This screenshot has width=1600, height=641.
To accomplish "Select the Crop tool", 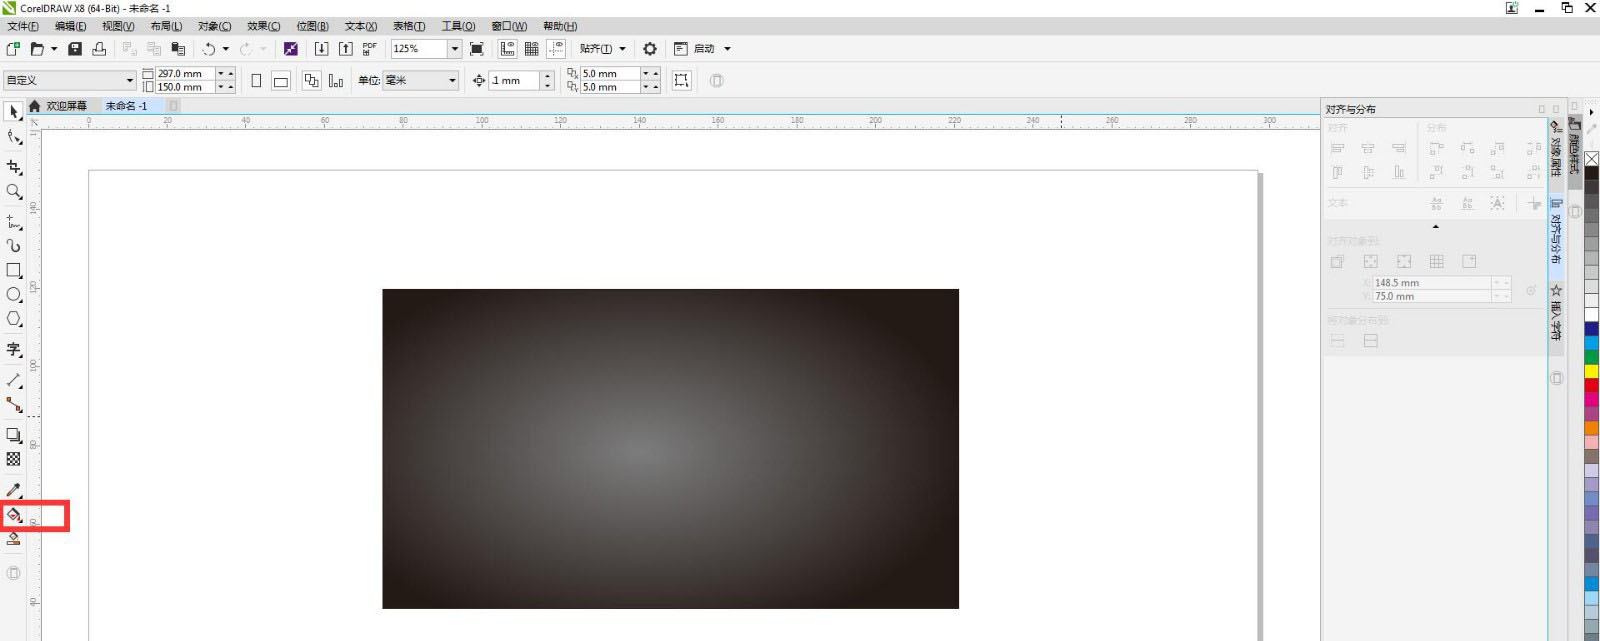I will coord(14,167).
